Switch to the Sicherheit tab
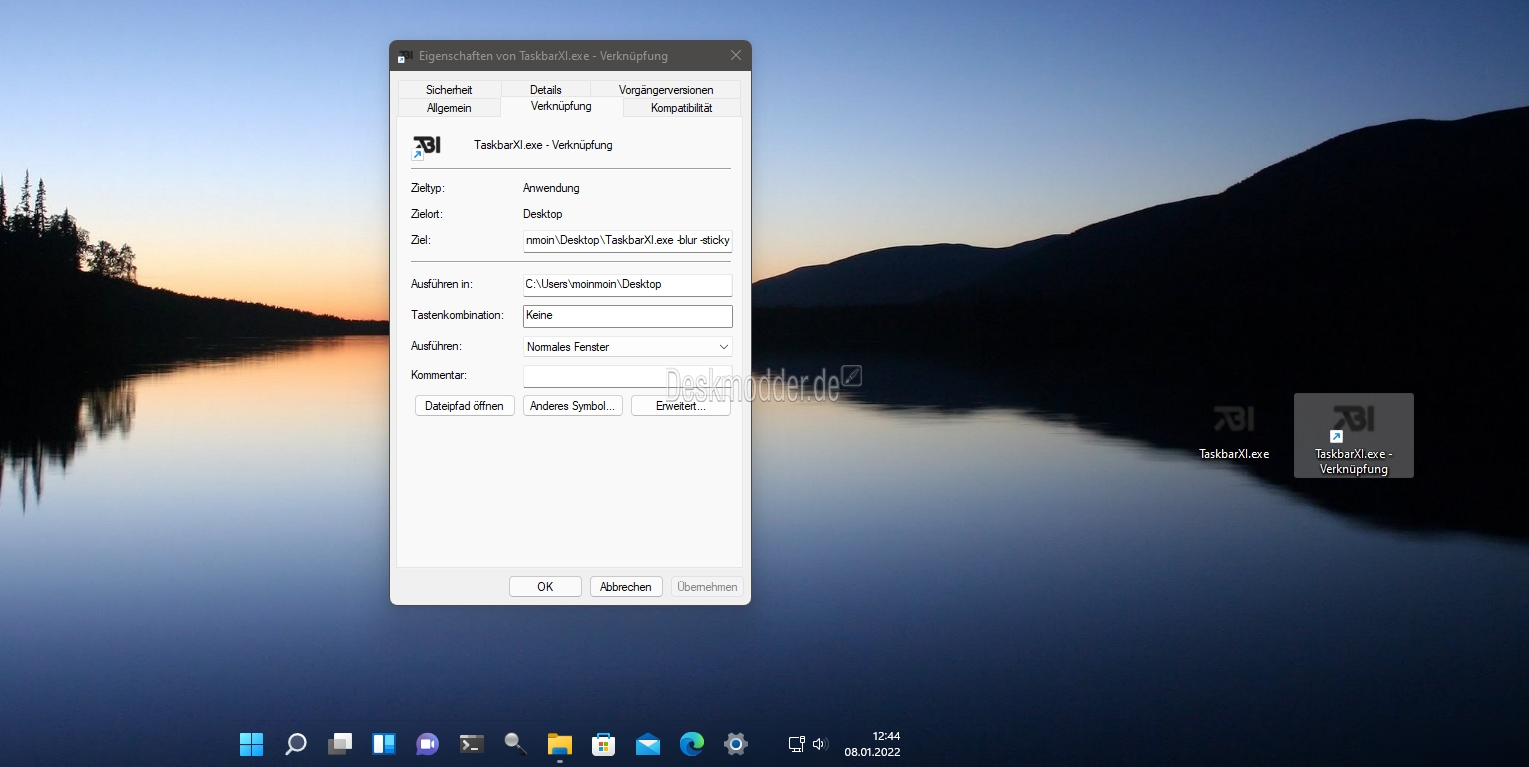This screenshot has width=1529, height=767. 449,89
